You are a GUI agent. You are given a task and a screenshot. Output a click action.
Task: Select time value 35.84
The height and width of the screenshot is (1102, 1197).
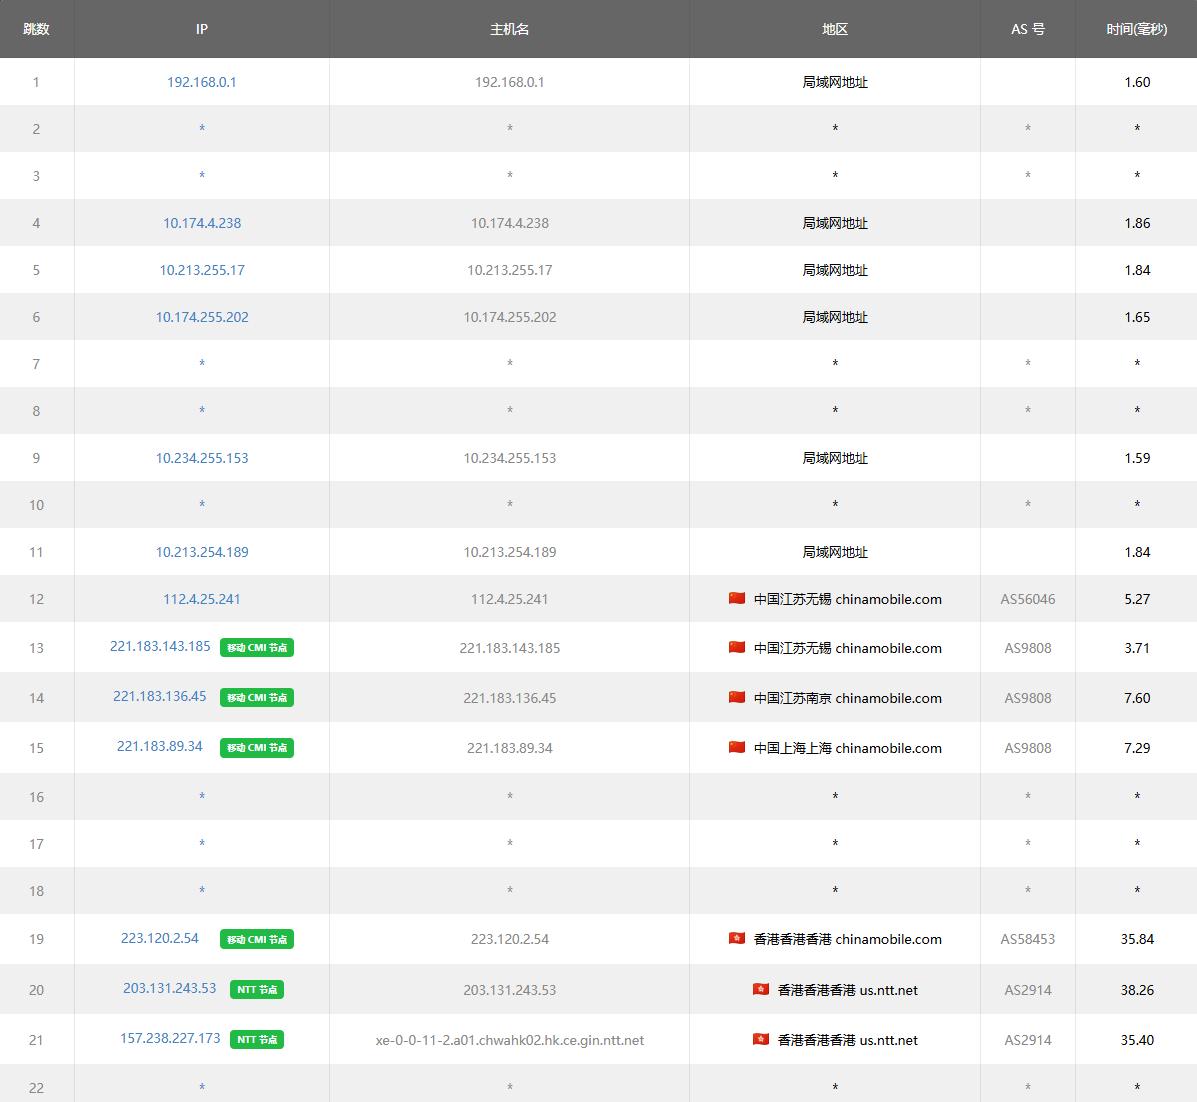tap(1137, 939)
